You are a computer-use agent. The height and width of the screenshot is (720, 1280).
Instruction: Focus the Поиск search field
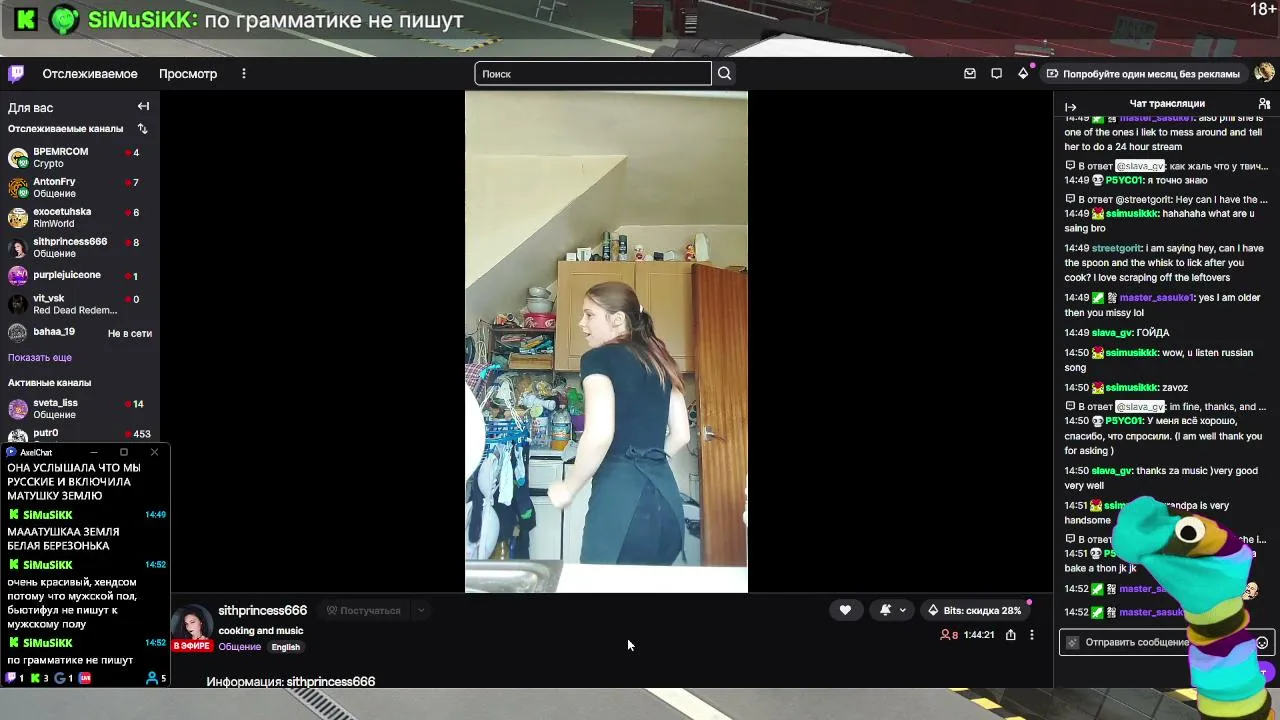click(593, 73)
